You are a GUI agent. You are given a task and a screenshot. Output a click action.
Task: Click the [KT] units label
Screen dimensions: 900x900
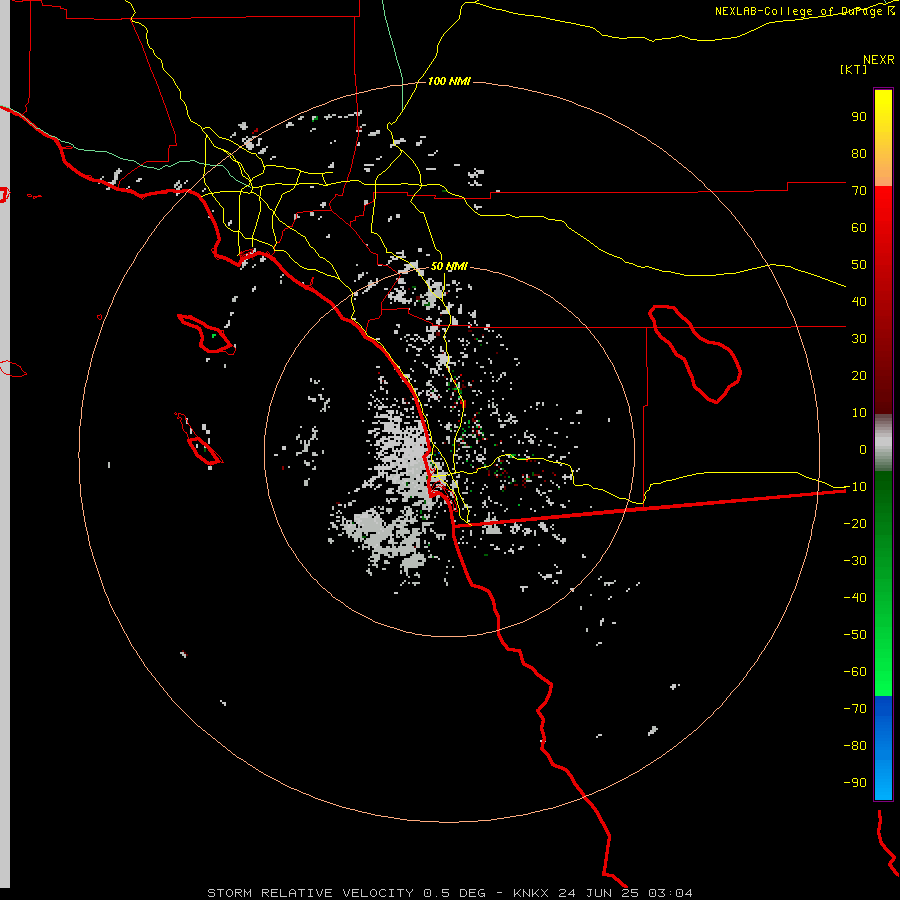tap(854, 69)
